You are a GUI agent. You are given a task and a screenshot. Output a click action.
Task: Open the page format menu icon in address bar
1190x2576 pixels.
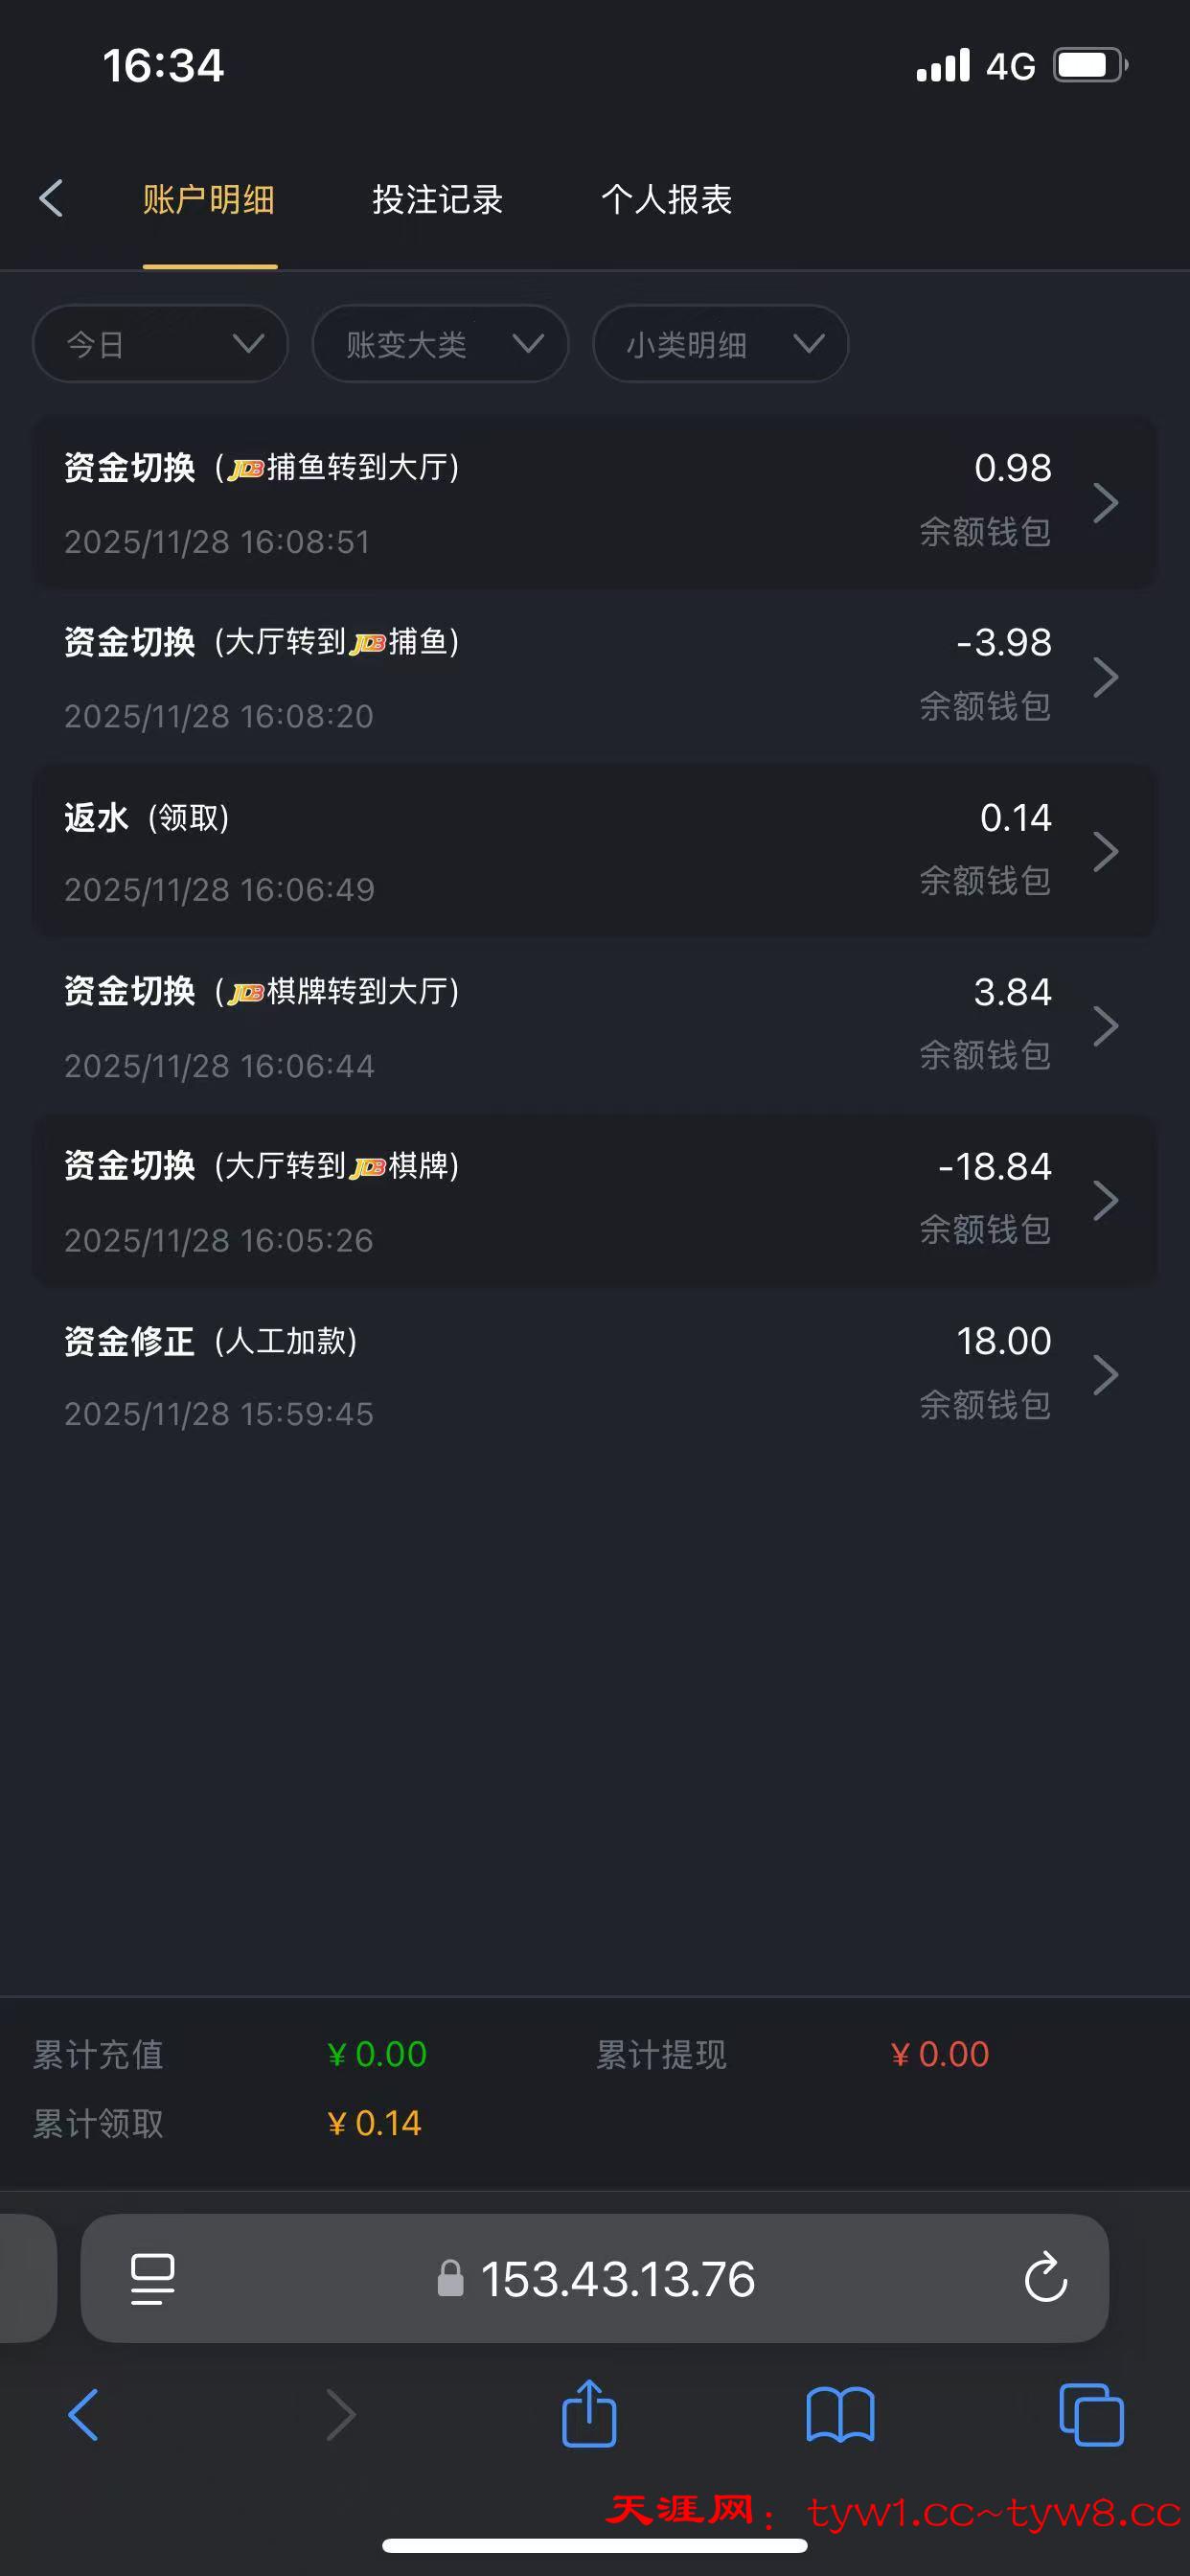pos(153,2278)
